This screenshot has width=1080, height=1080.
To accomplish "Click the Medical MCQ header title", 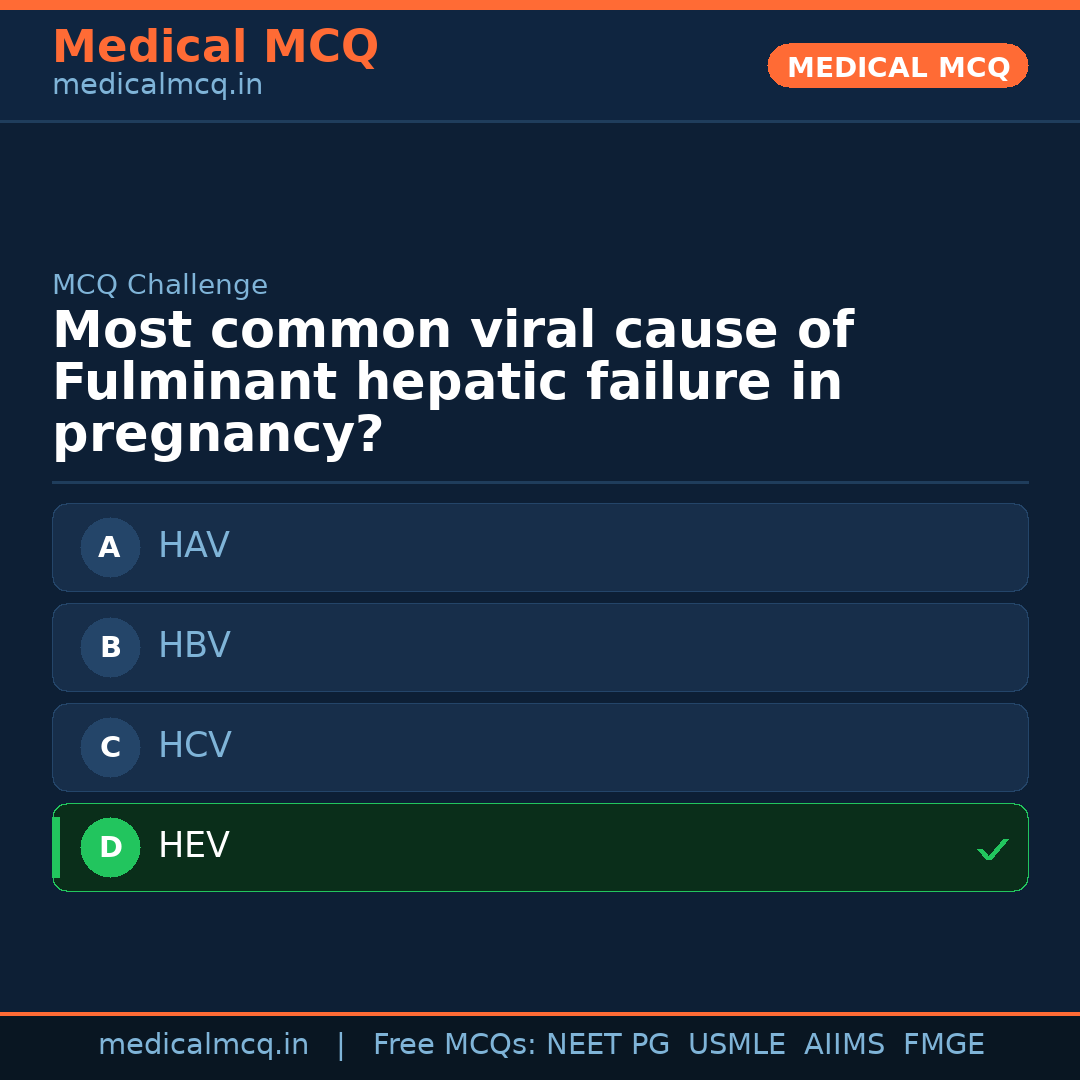I will point(215,46).
